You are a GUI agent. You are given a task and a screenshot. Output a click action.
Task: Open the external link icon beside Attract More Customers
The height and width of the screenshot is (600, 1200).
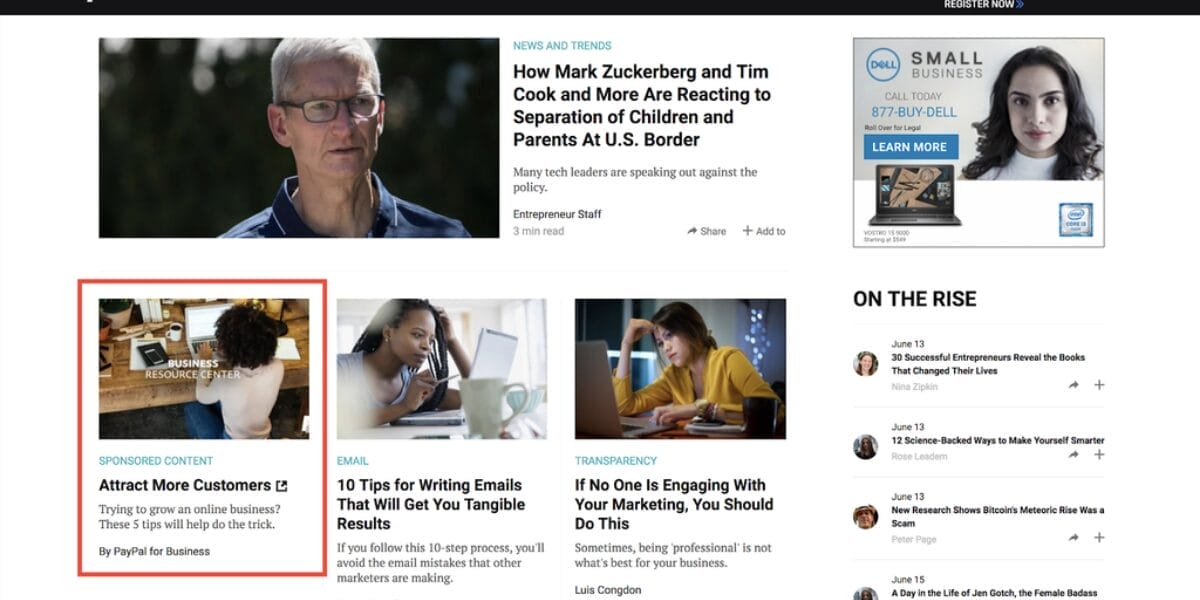click(282, 485)
